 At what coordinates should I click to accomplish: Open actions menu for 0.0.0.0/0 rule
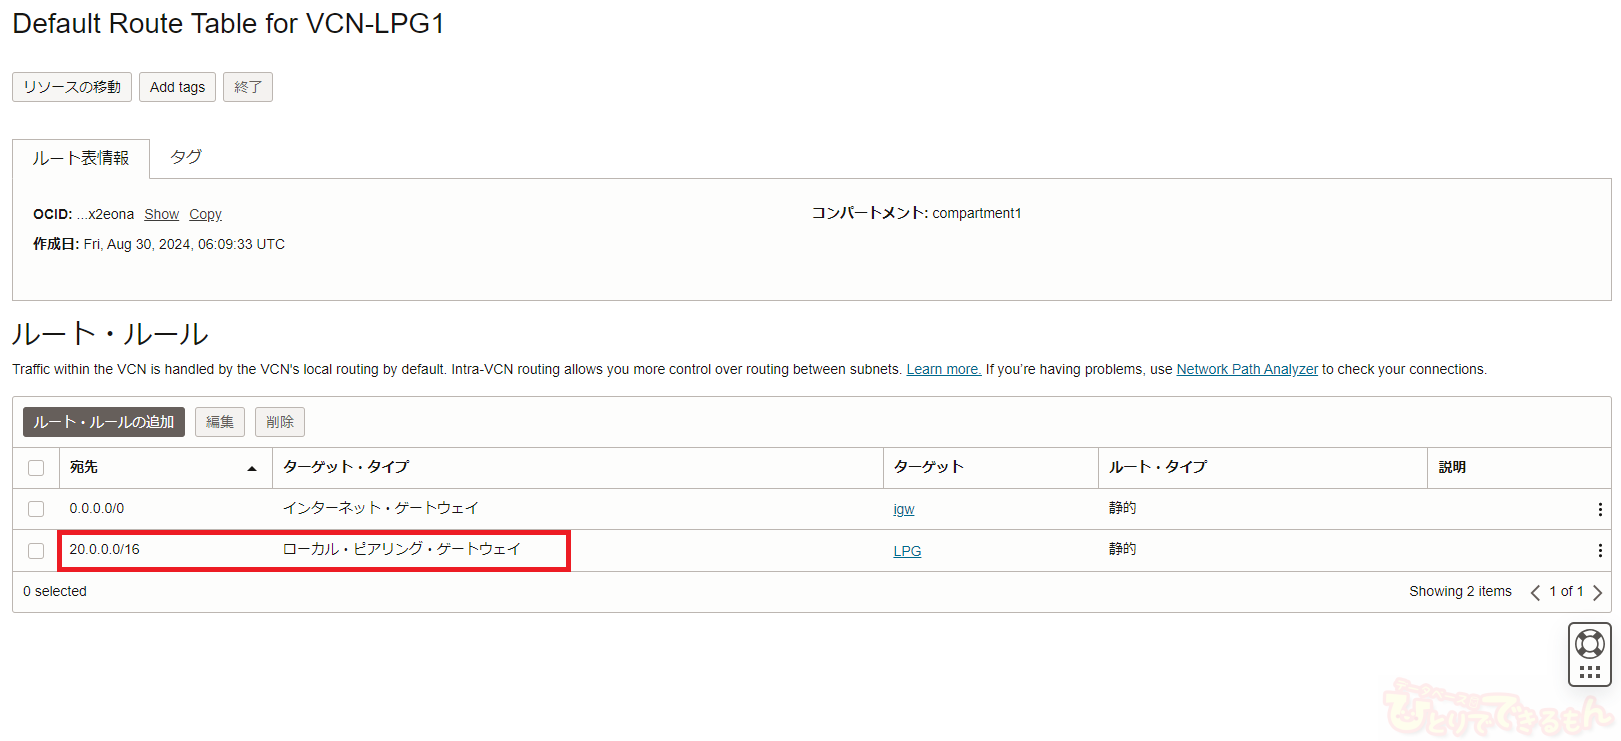coord(1599,509)
